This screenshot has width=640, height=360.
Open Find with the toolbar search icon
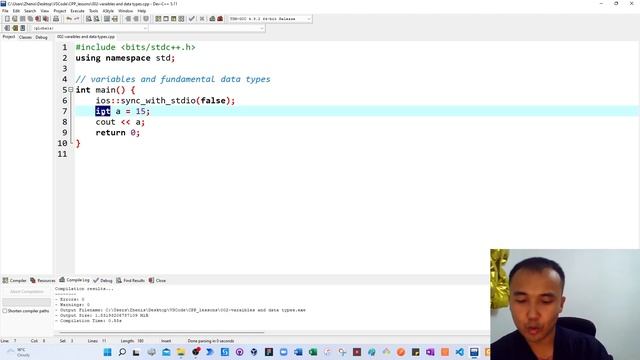tap(89, 19)
